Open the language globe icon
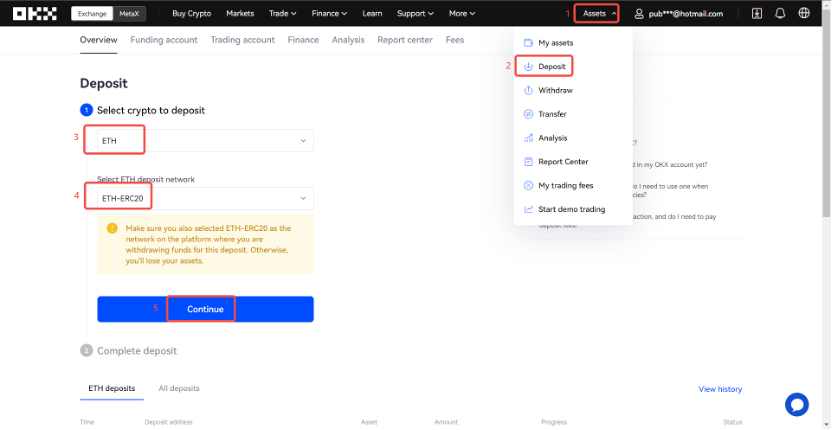The height and width of the screenshot is (430, 832). pyautogui.click(x=804, y=13)
